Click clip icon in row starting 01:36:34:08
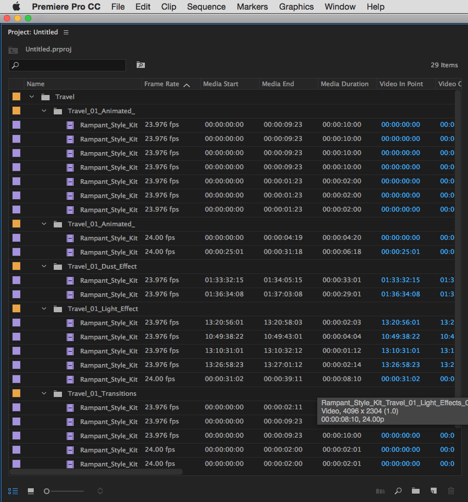Viewport: 468px width, 502px height. point(70,295)
